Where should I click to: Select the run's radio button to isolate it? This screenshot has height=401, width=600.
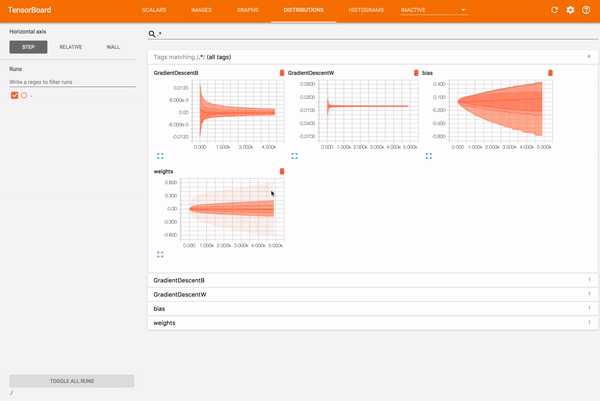tap(24, 95)
